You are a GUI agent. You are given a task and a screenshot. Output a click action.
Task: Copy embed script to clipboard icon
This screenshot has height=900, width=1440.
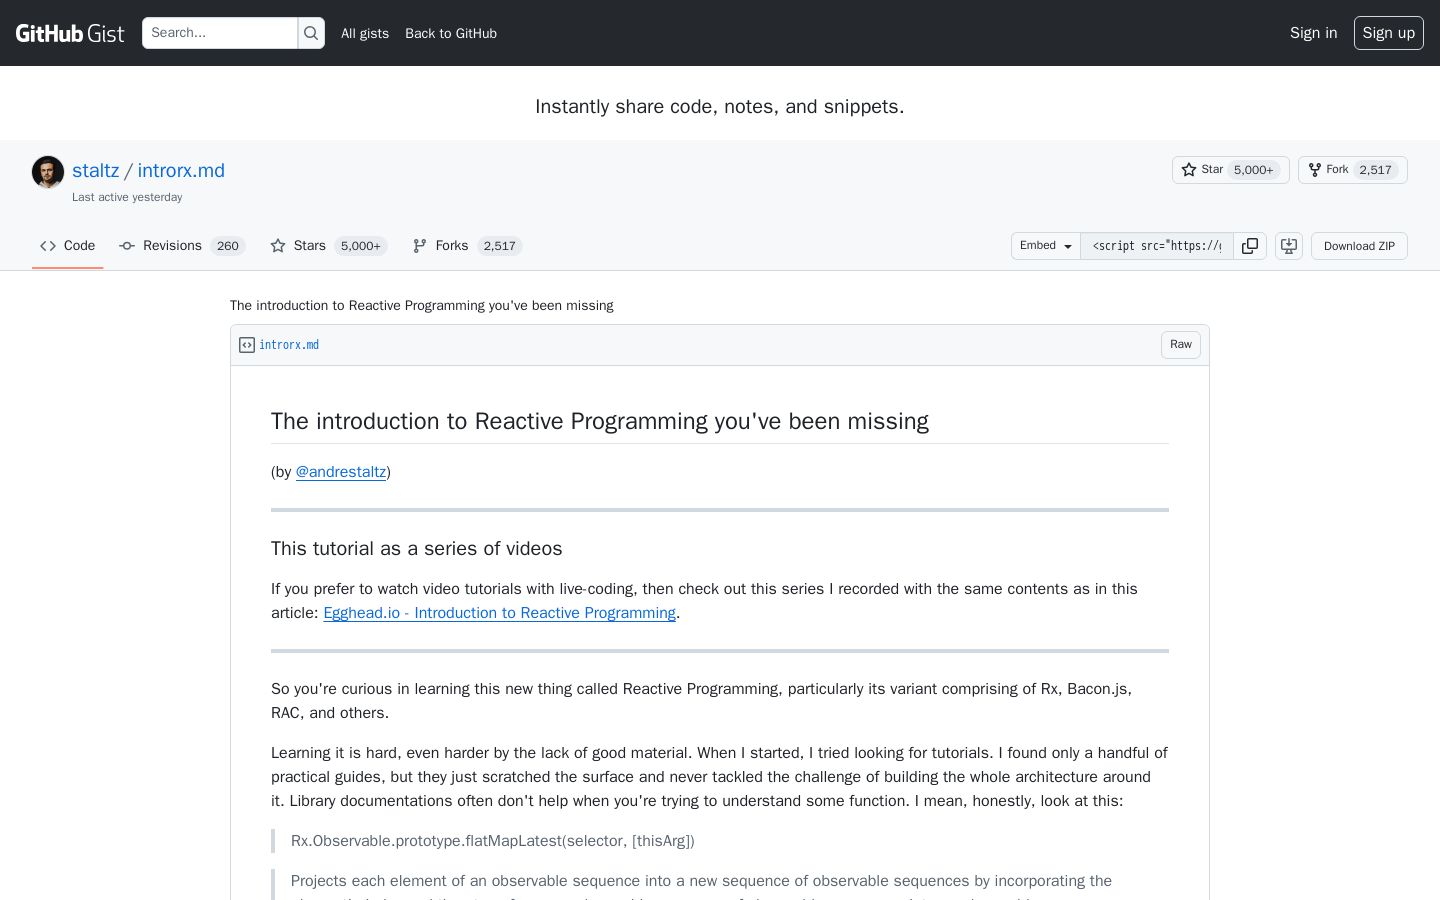[1250, 246]
